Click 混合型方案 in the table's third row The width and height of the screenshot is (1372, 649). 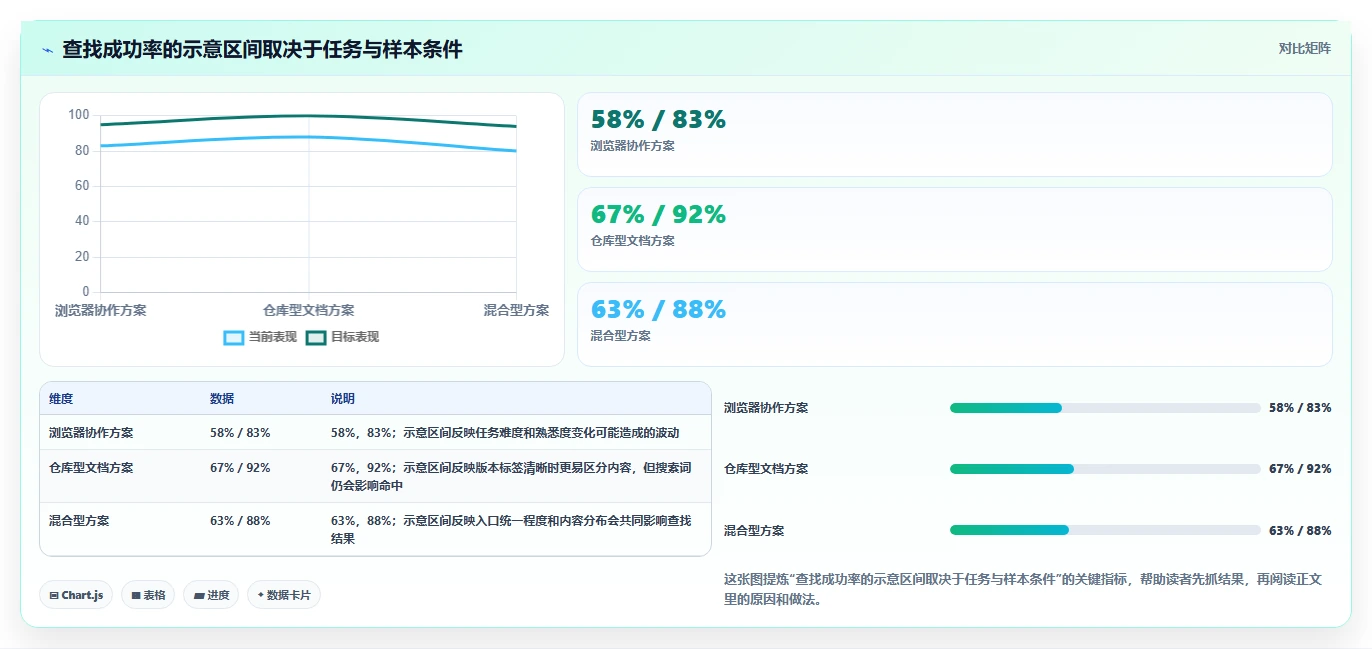coord(79,520)
